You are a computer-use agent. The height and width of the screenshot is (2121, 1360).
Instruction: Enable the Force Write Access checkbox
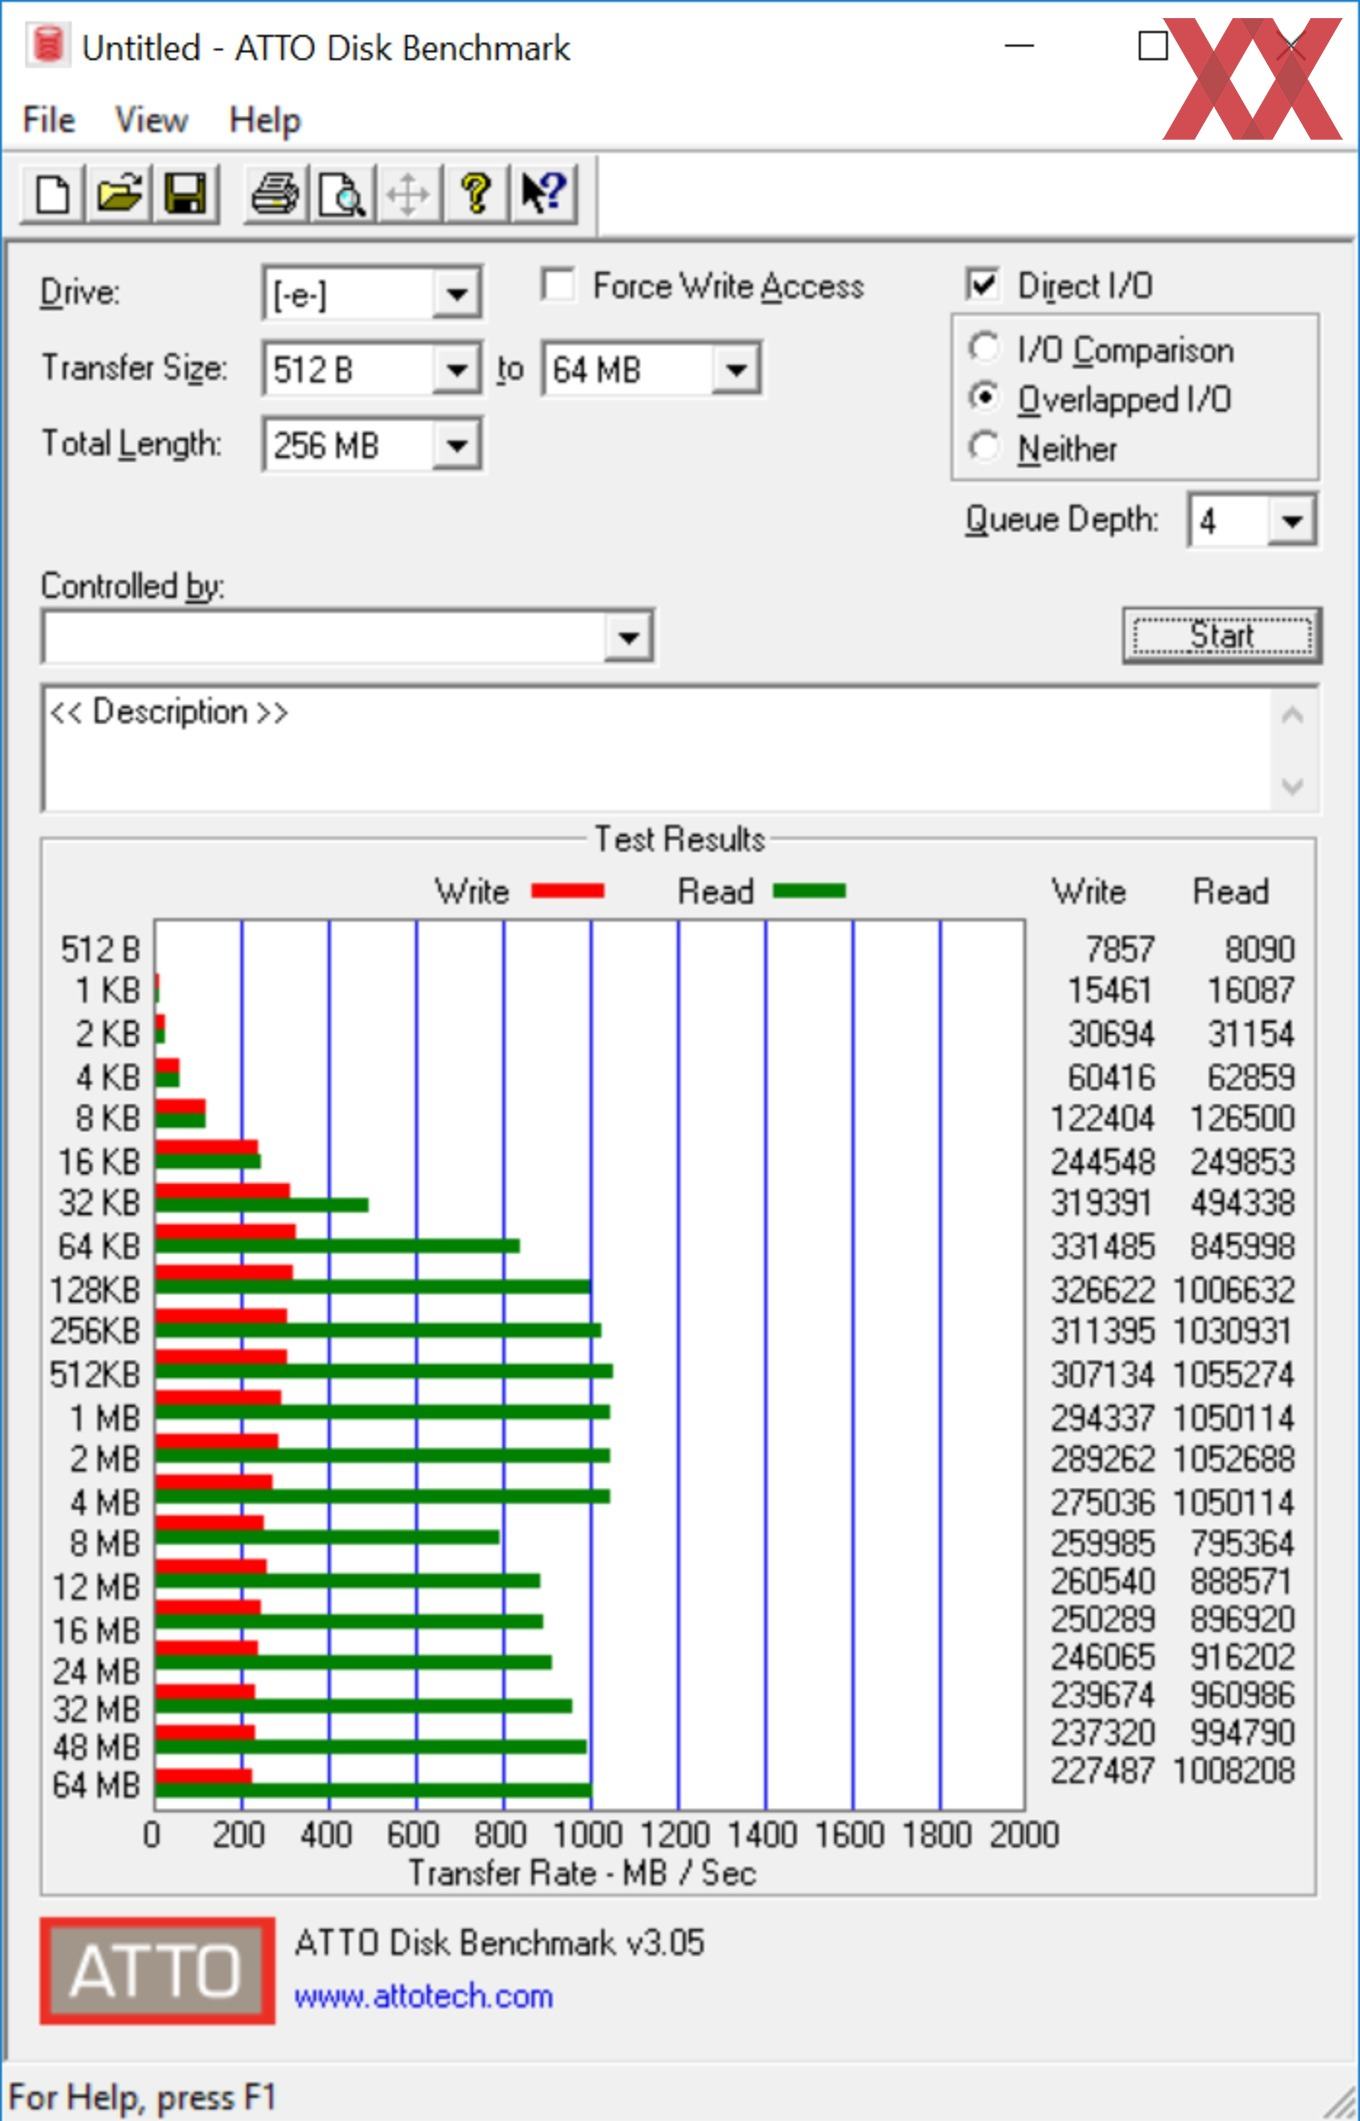(x=558, y=285)
